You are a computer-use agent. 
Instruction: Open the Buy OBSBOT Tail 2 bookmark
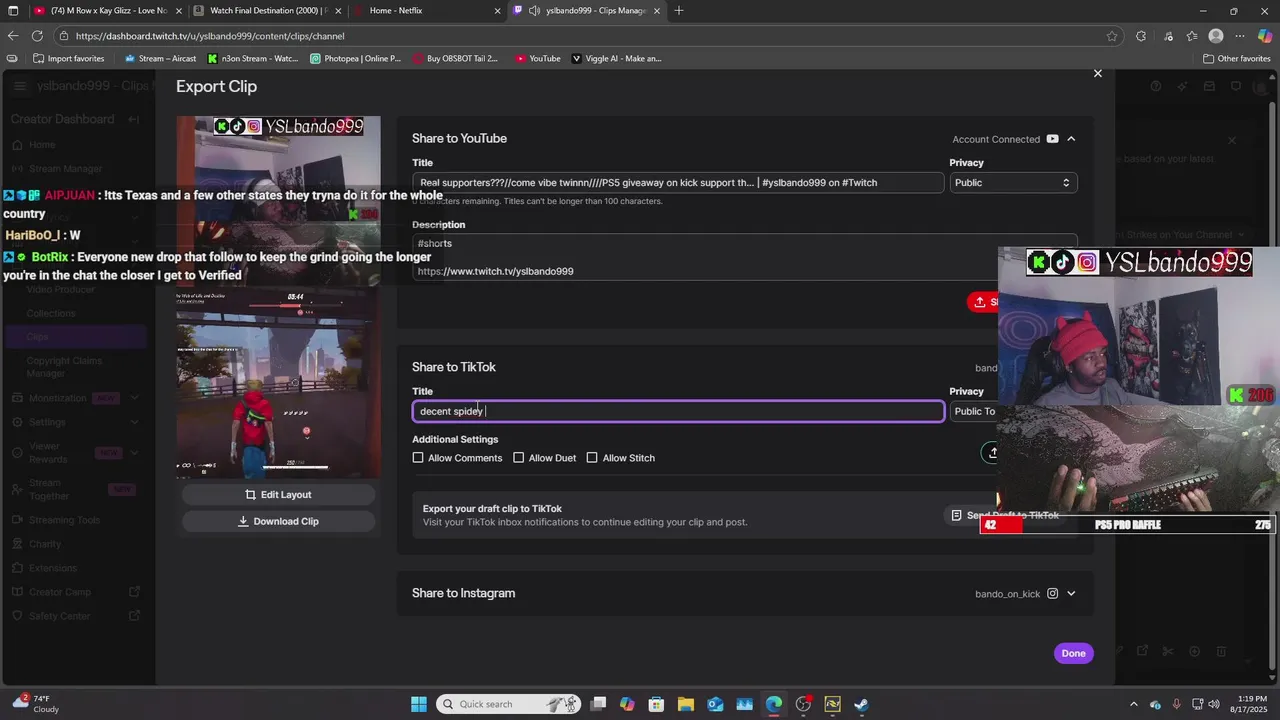(455, 59)
